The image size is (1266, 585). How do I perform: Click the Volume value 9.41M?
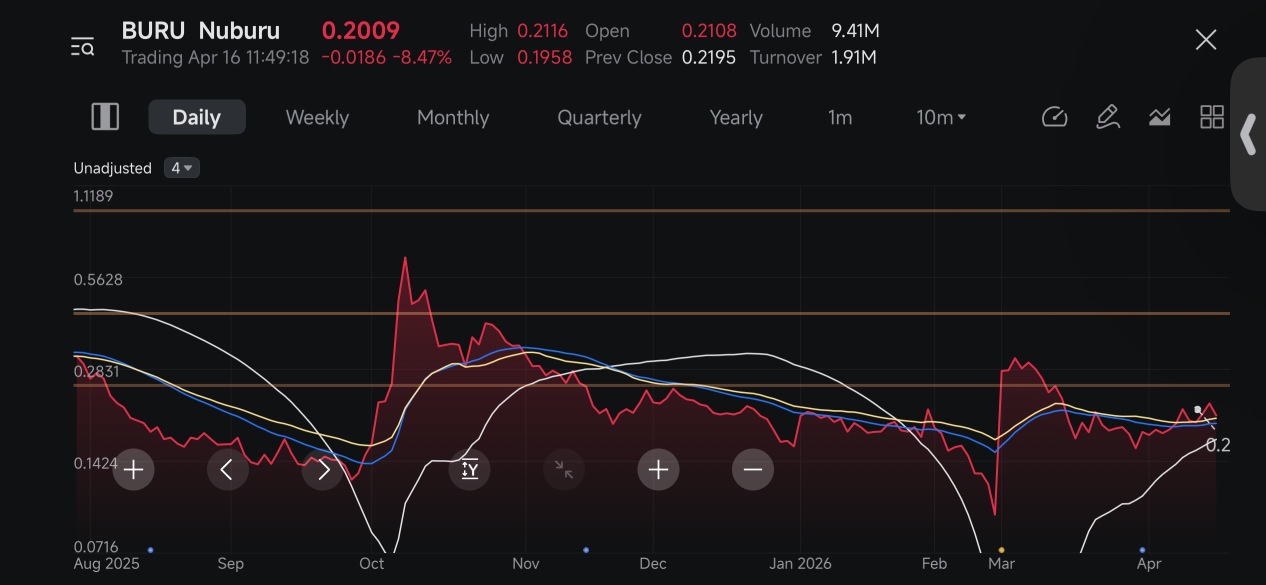856,31
